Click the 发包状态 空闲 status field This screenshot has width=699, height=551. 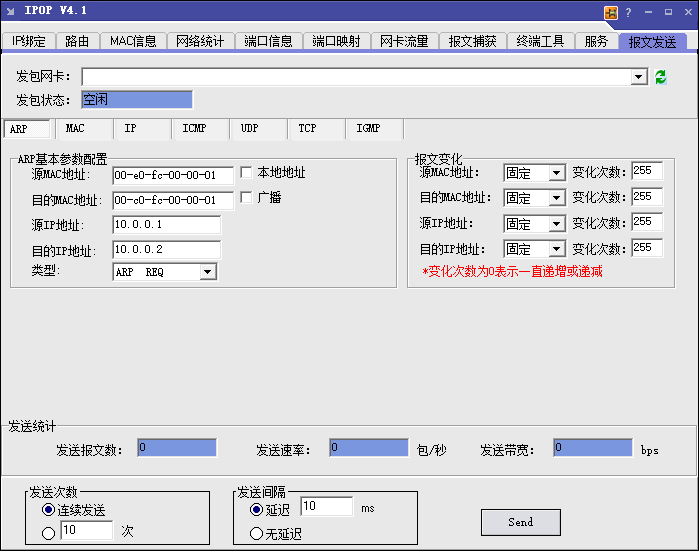[x=137, y=99]
